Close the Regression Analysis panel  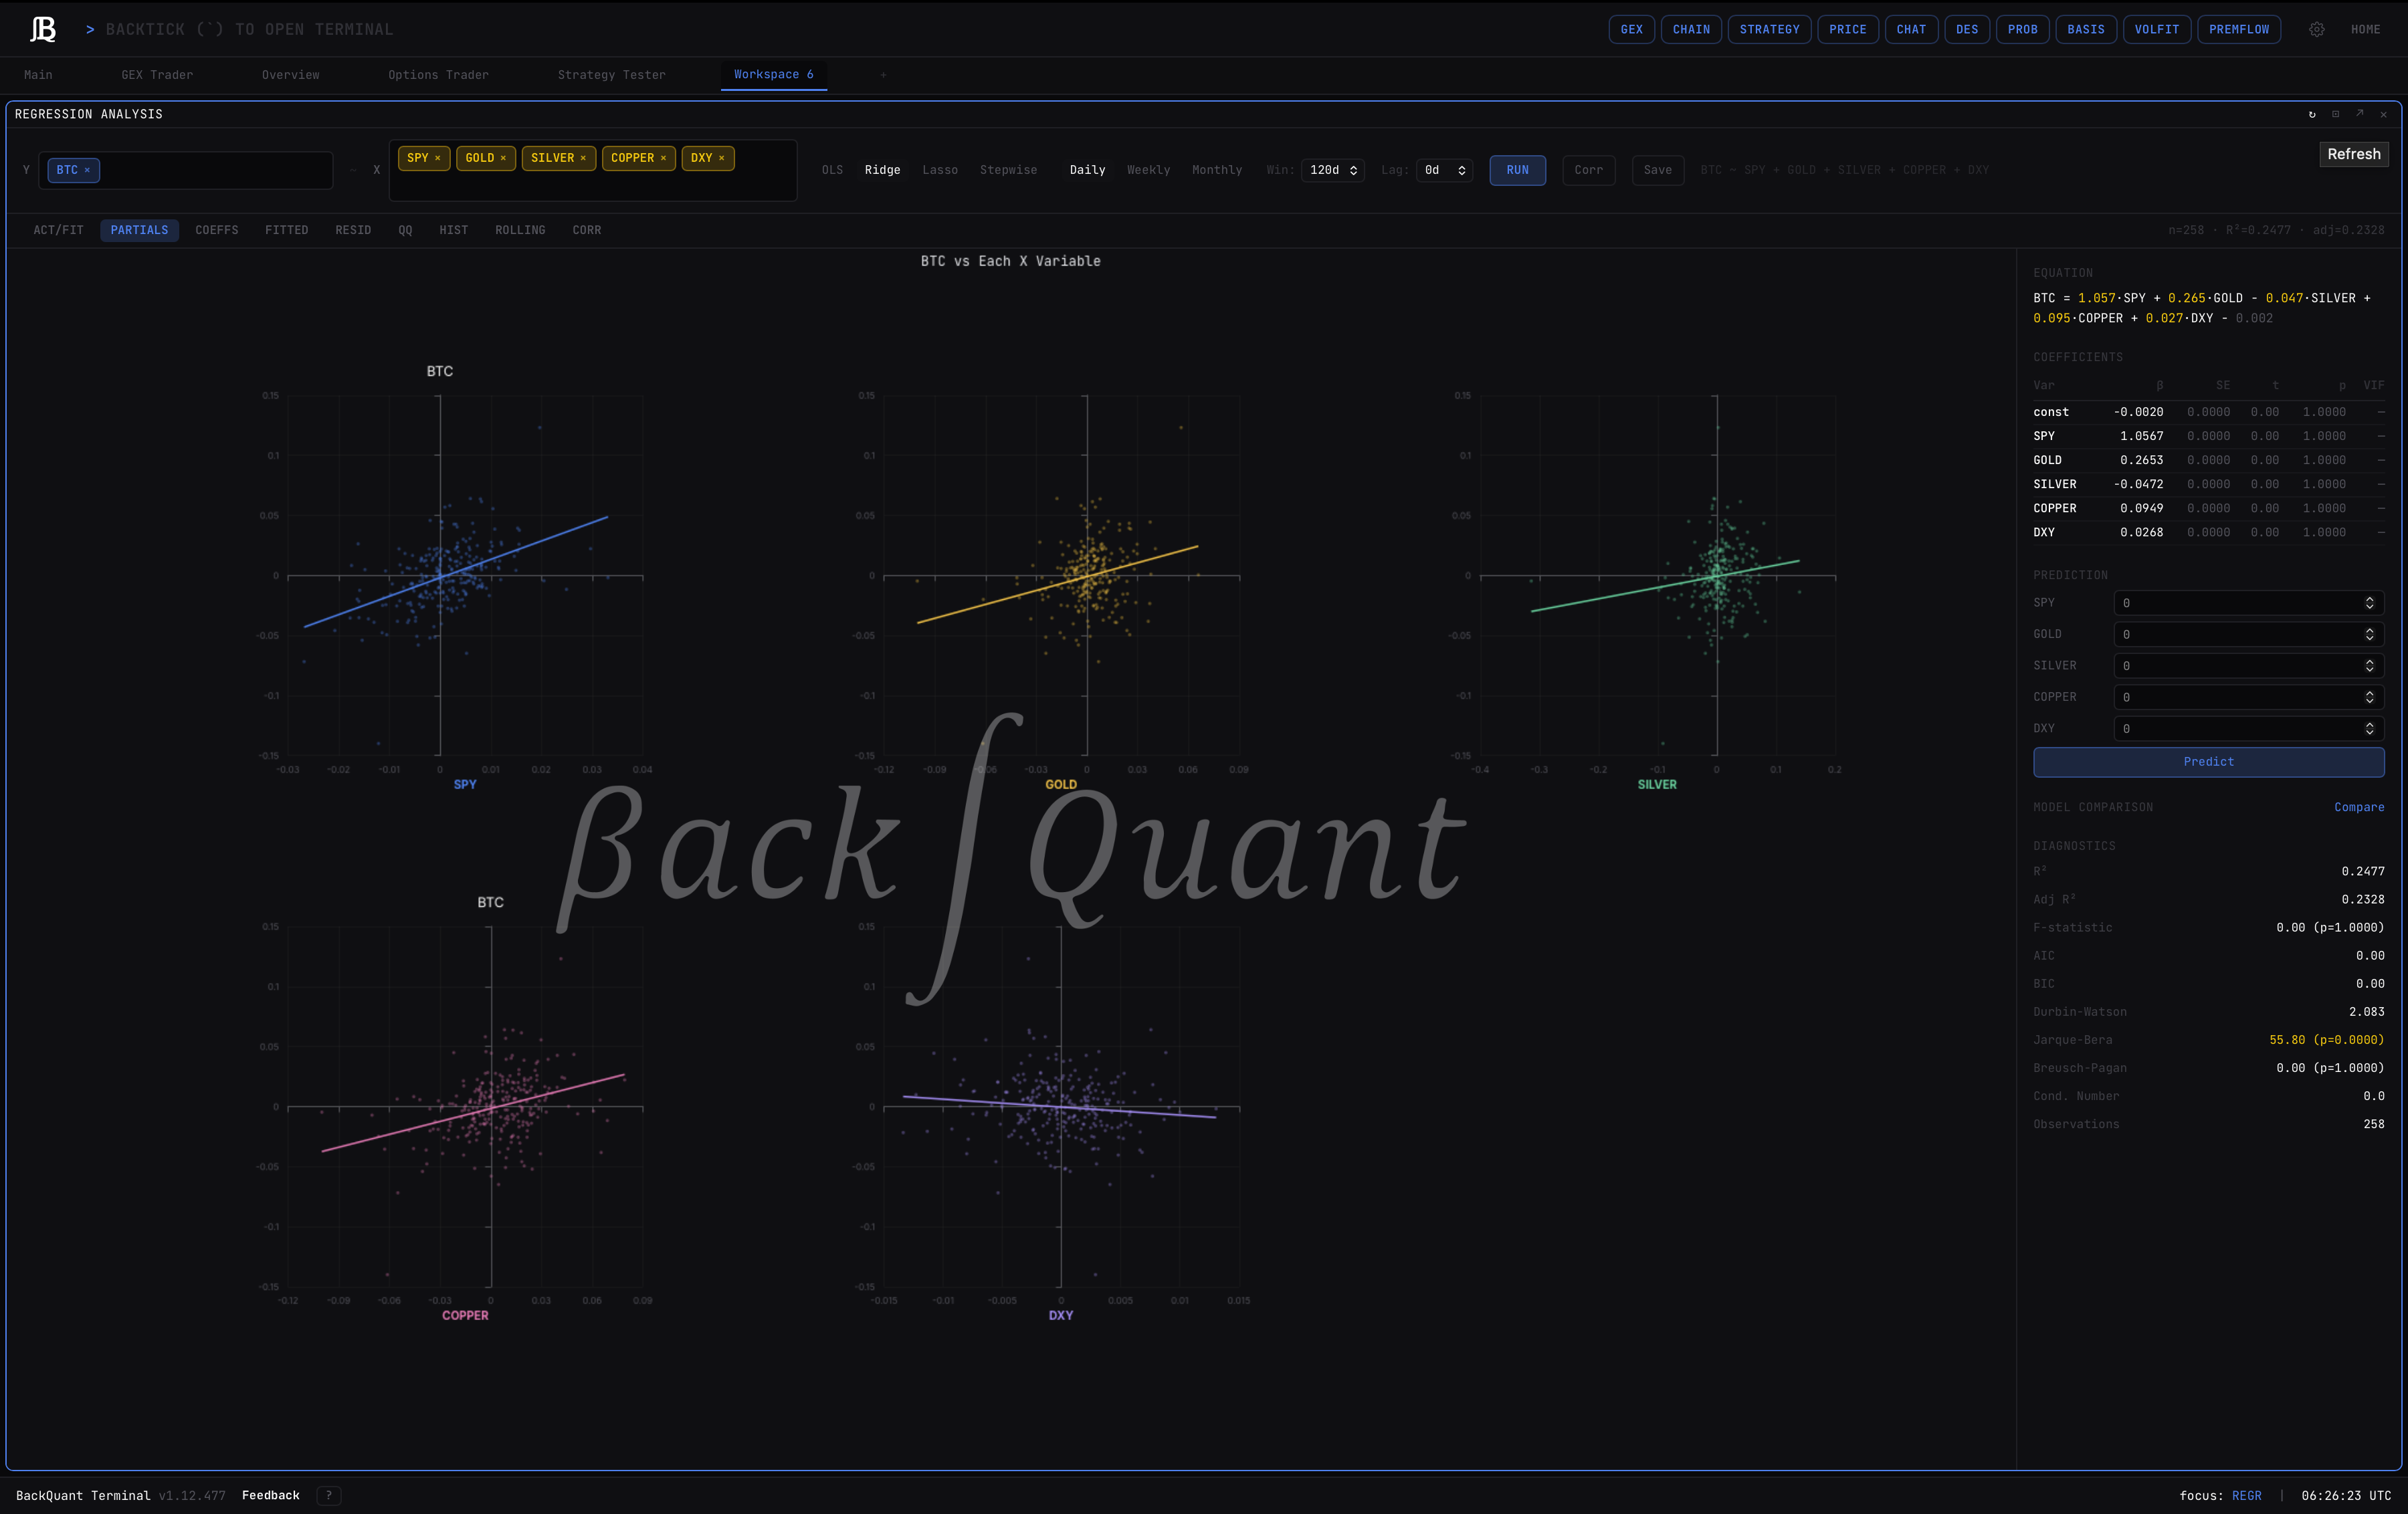tap(2384, 114)
